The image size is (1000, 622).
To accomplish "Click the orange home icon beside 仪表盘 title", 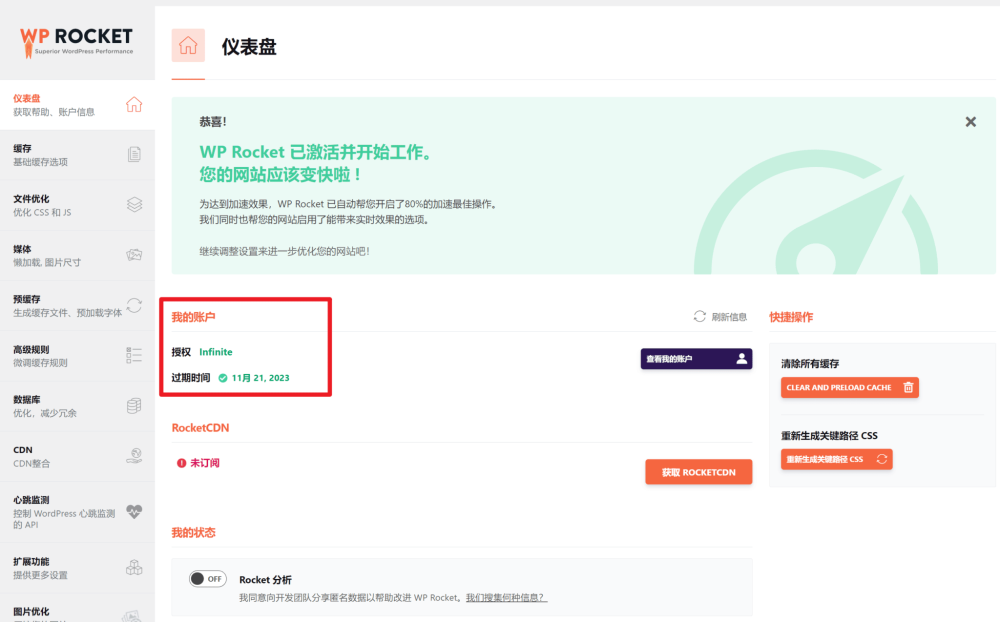I will (x=188, y=45).
